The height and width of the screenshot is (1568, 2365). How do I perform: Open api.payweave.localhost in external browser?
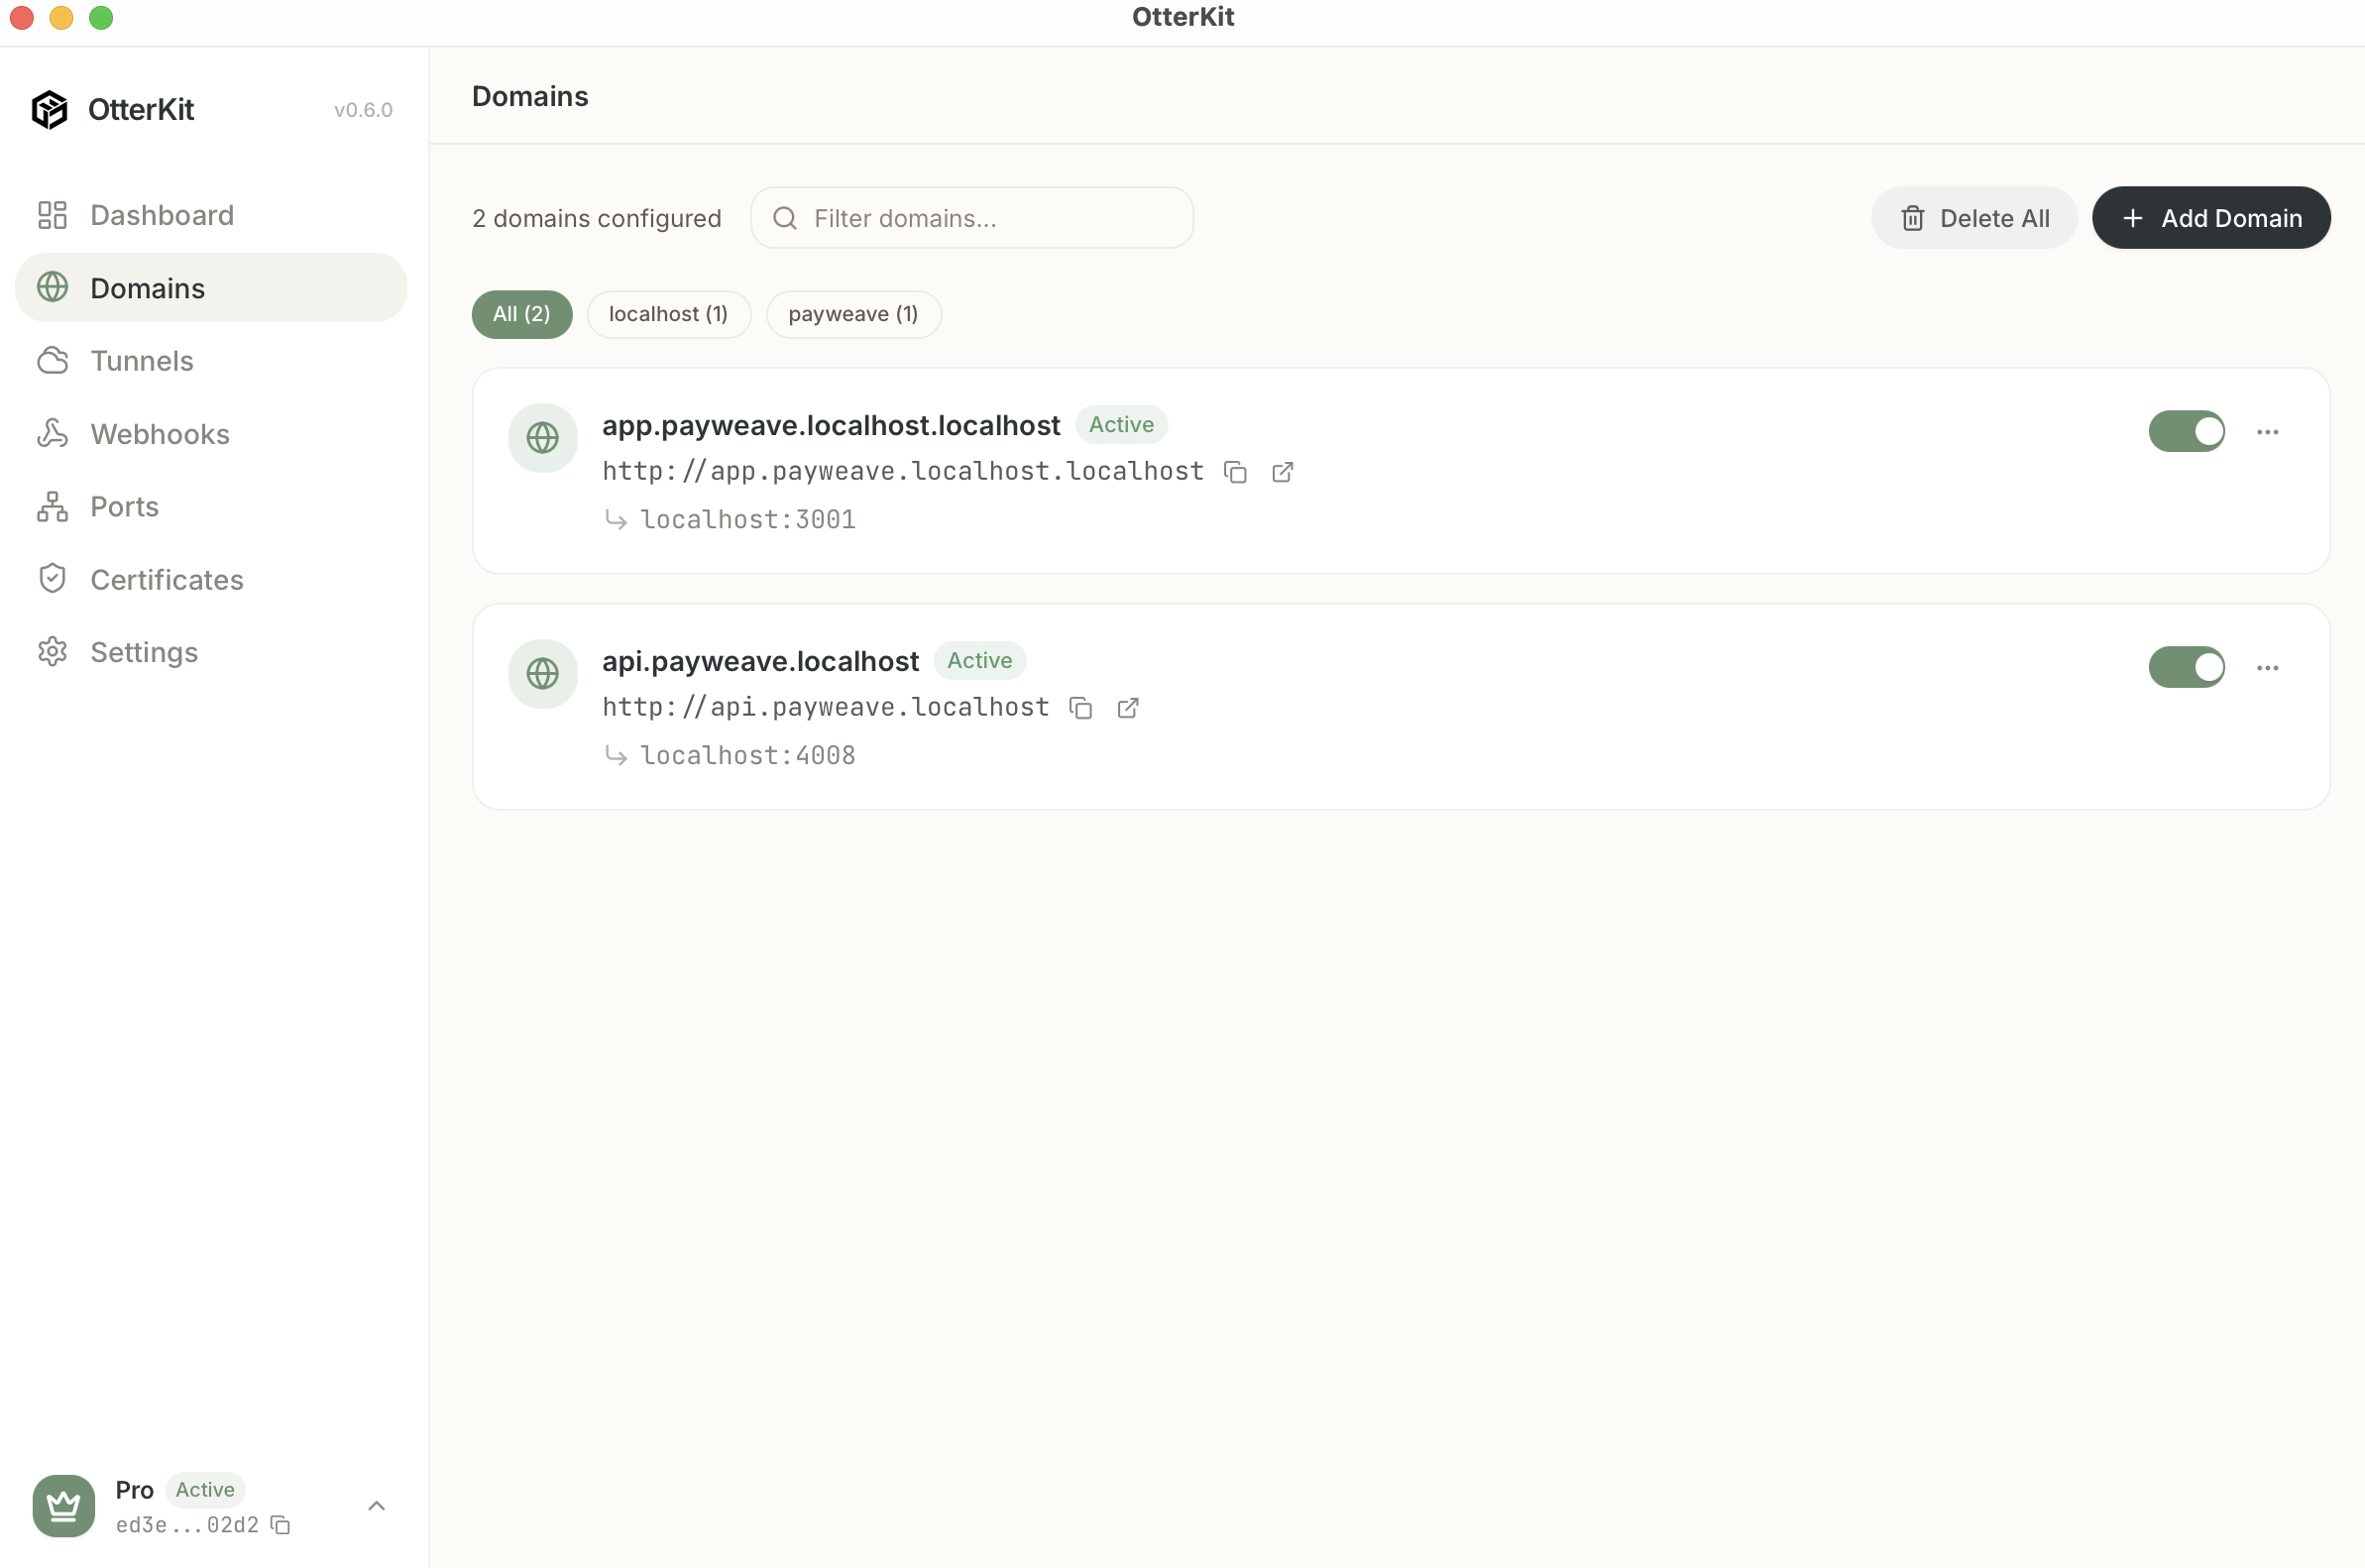(x=1127, y=708)
